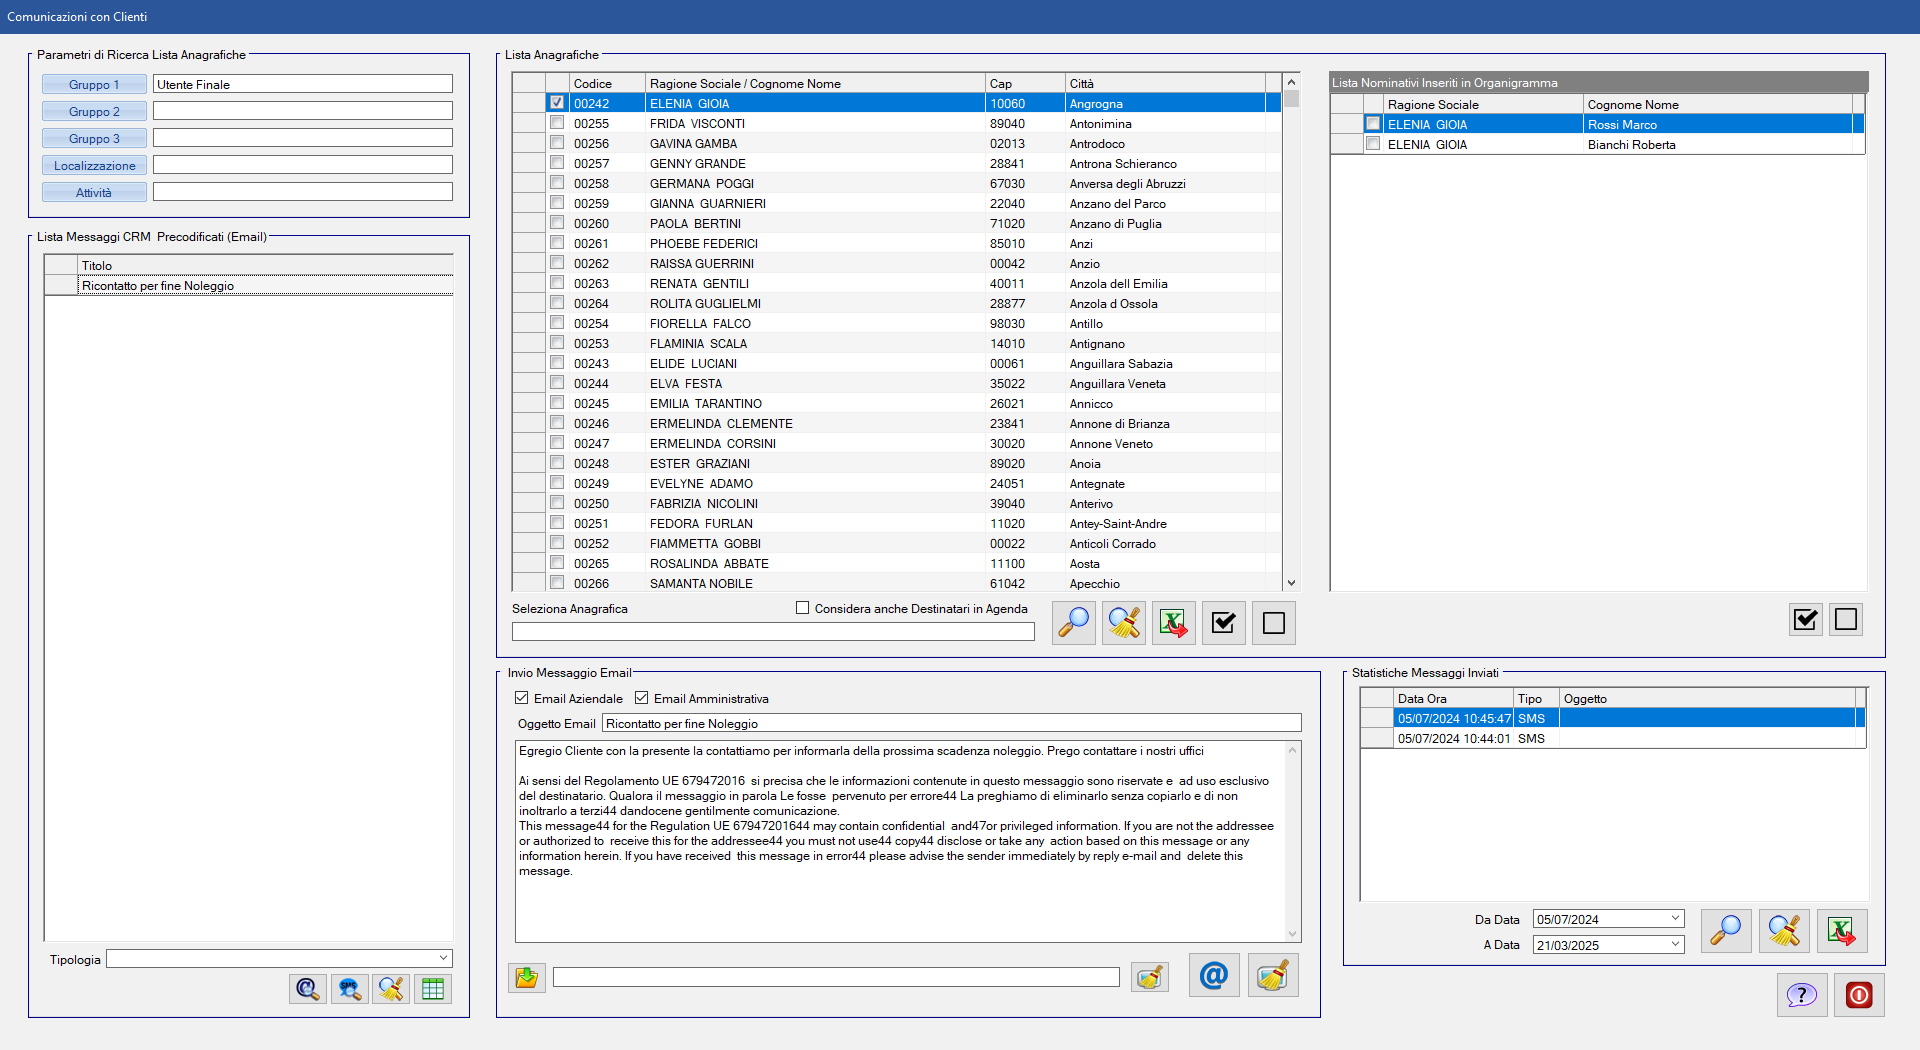This screenshot has height=1050, width=1920.
Task: Open the Tipologia dropdown
Action: pos(443,958)
